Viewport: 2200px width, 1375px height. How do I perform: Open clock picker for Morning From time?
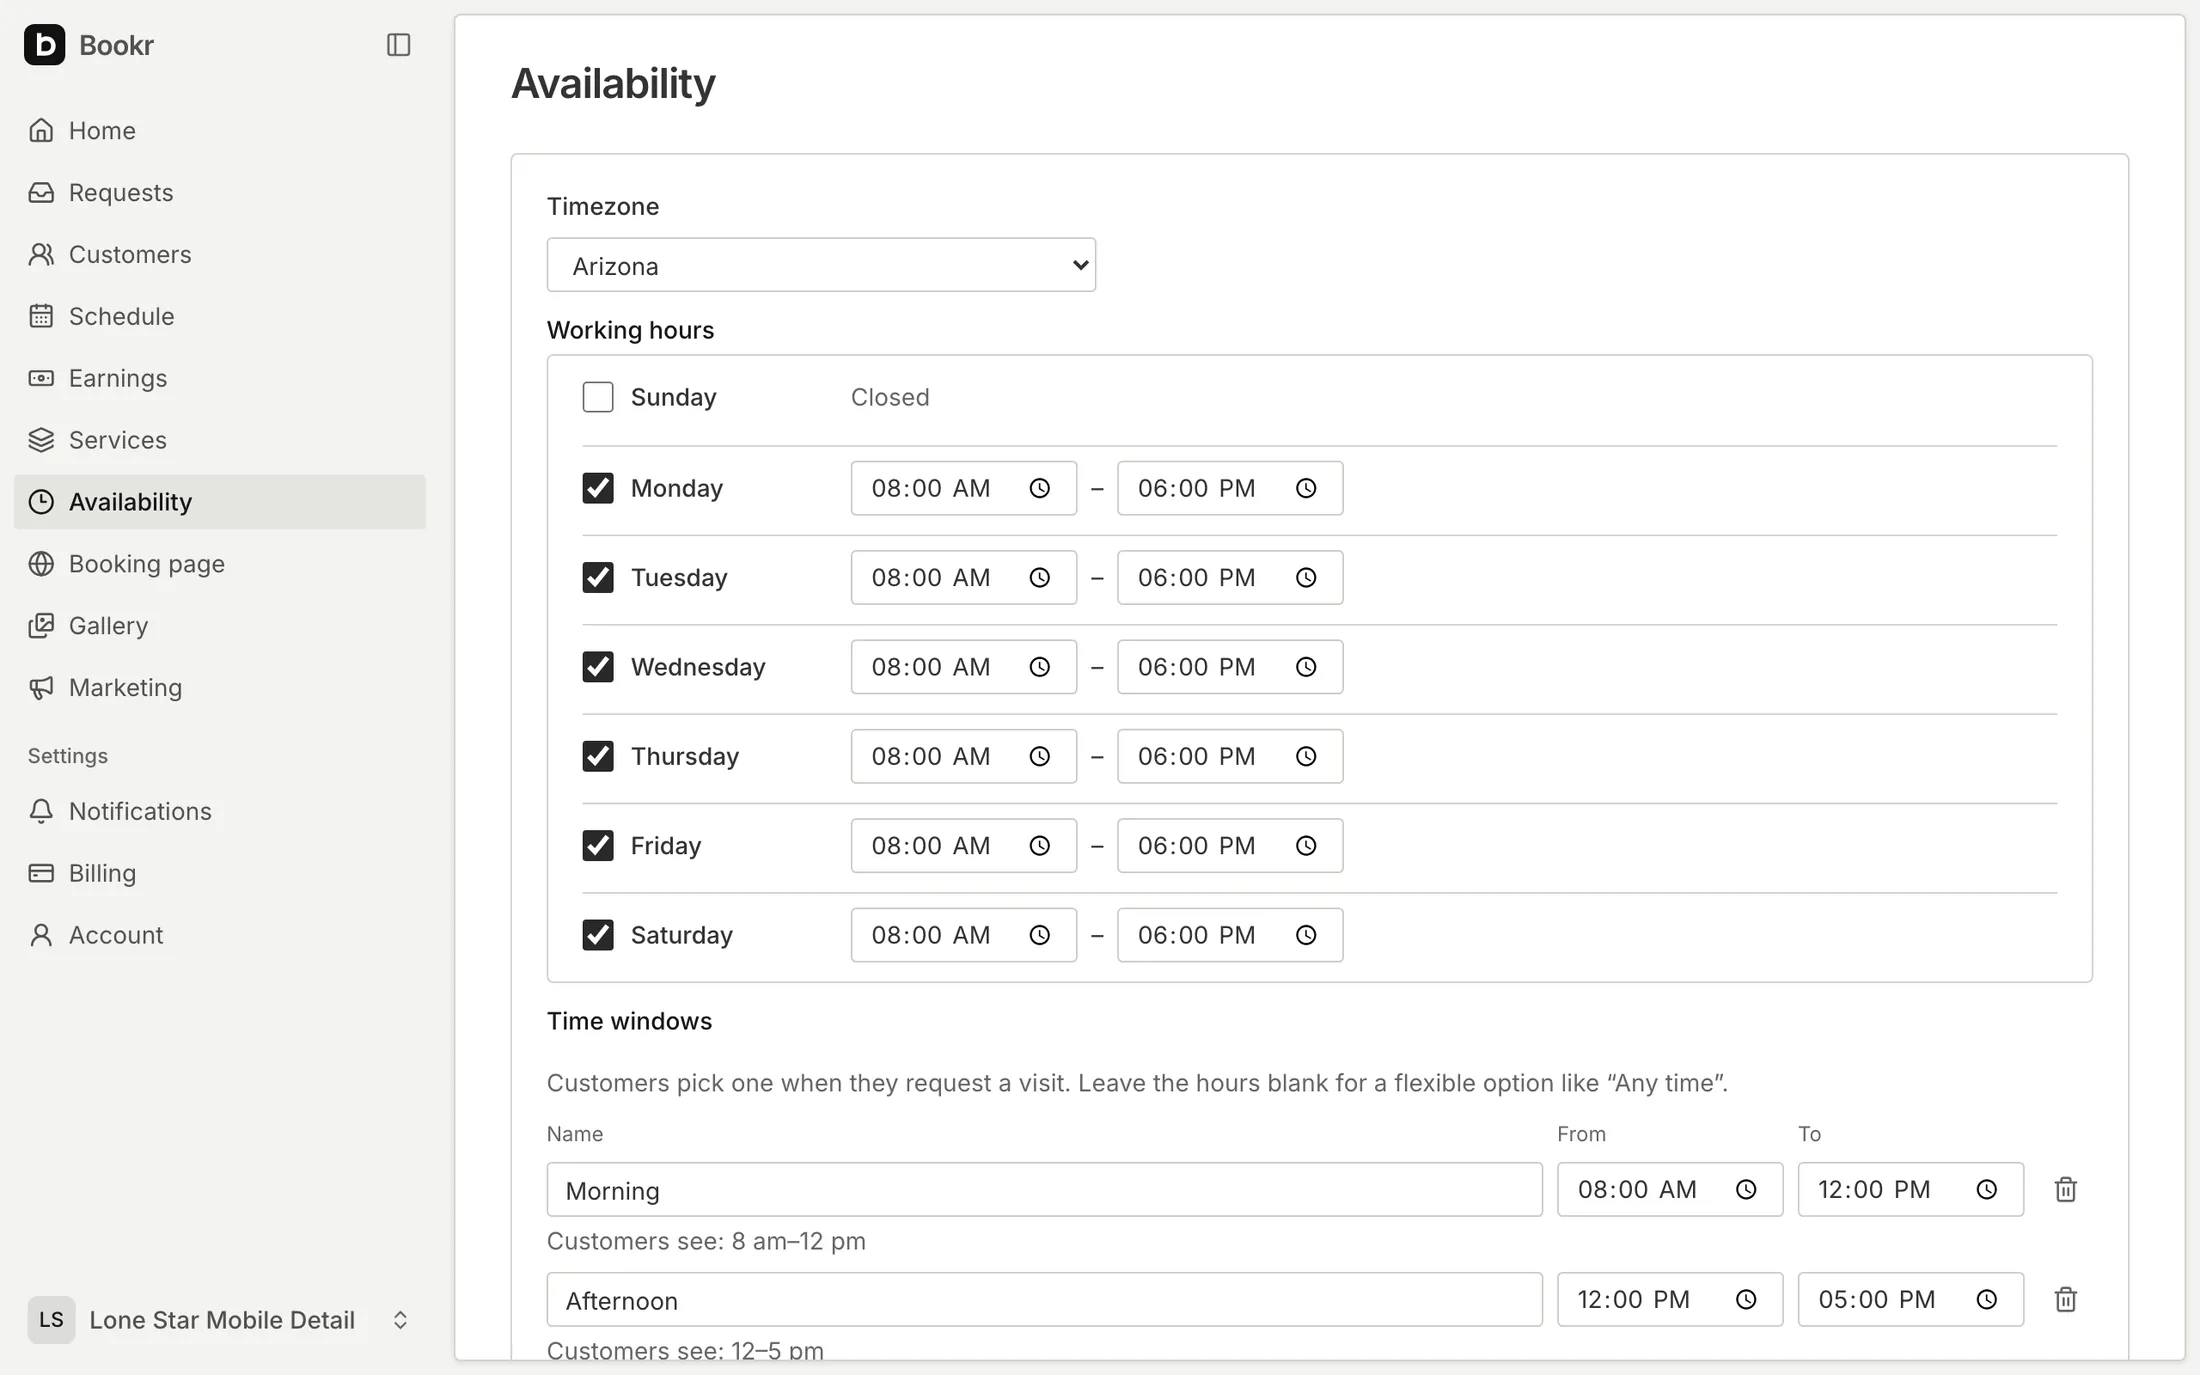[1746, 1189]
